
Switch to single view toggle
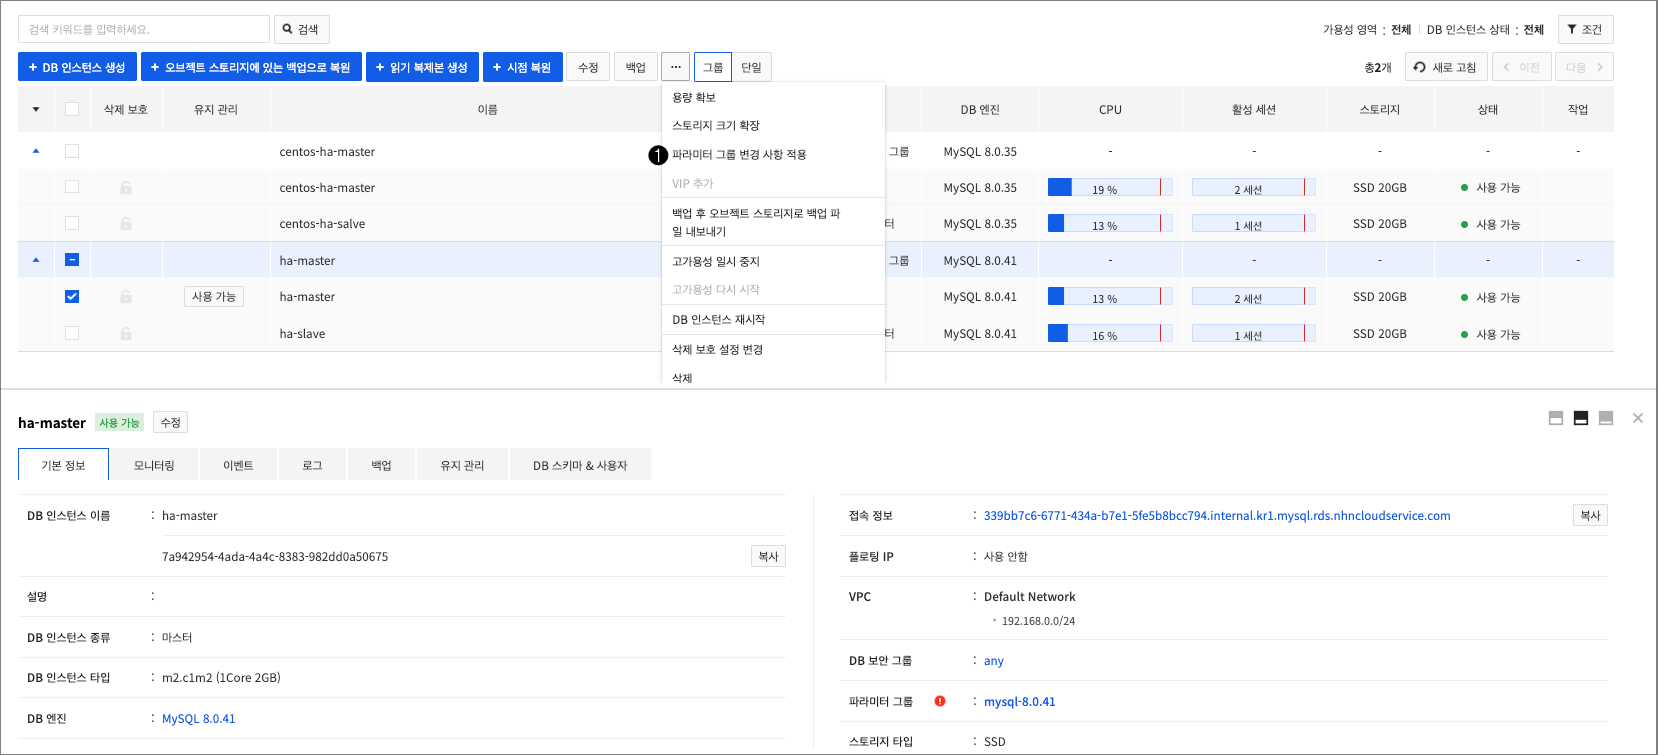click(752, 67)
